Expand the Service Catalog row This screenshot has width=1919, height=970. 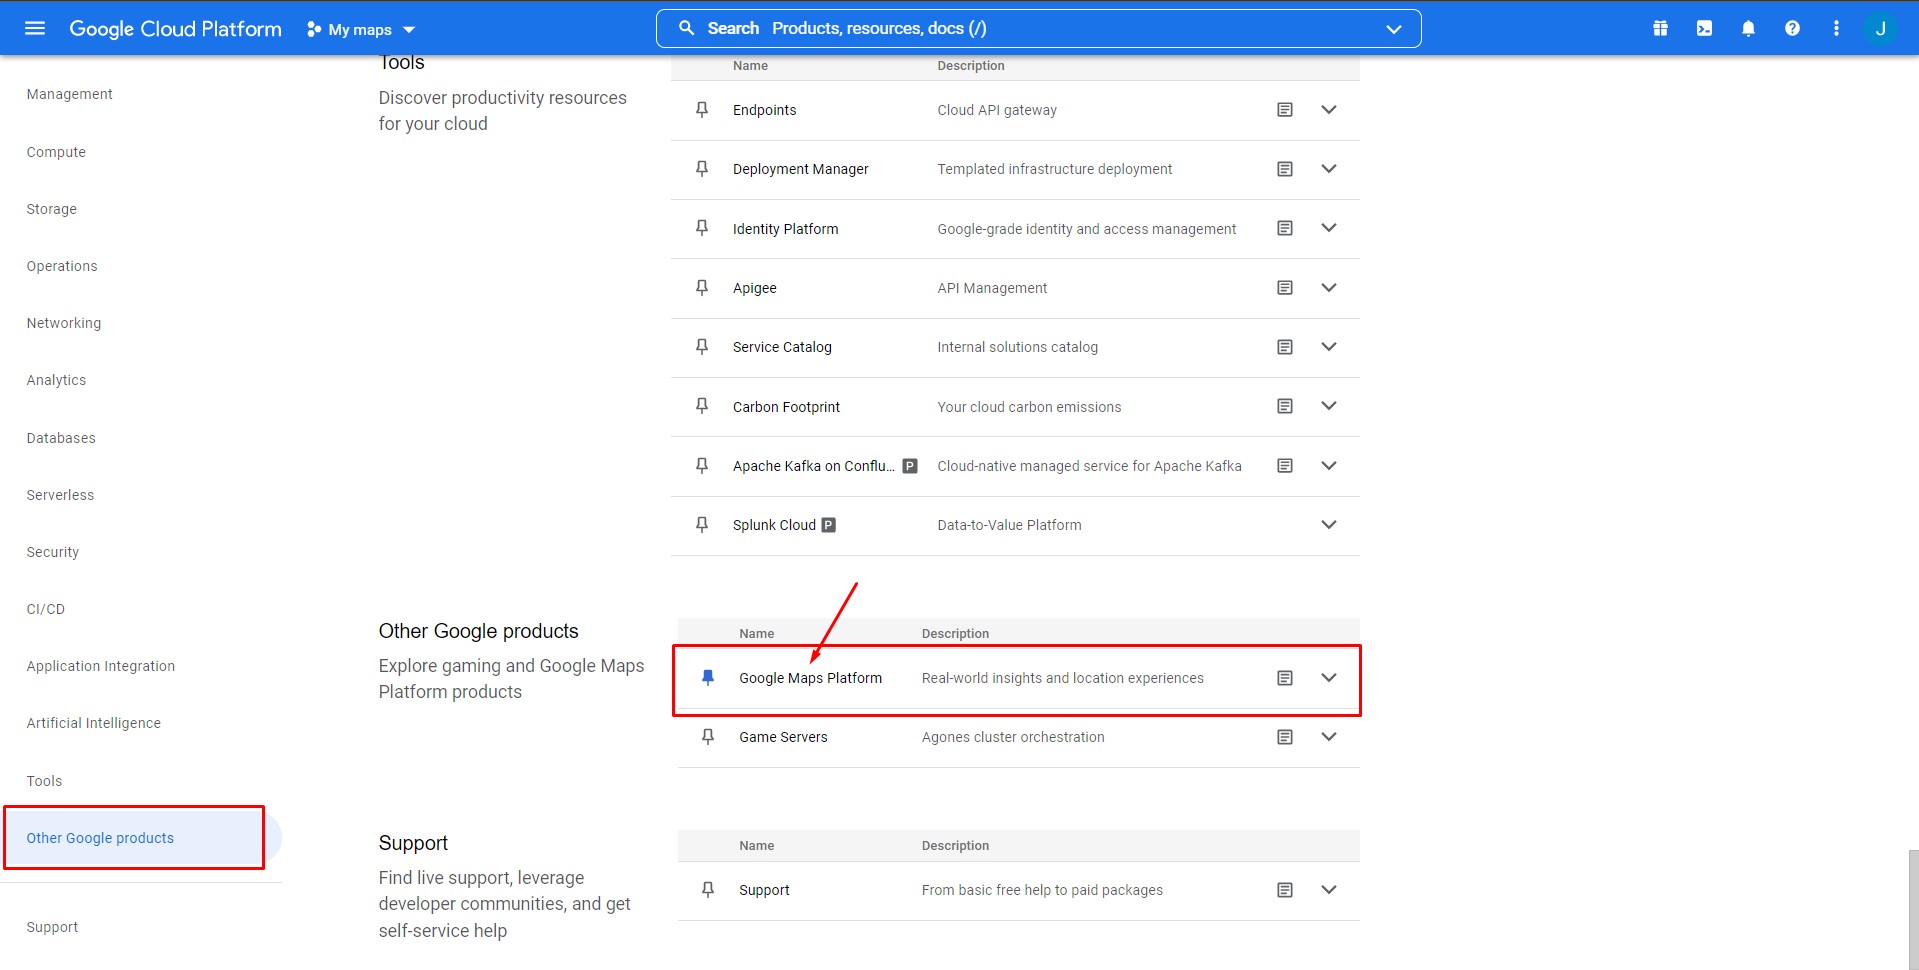coord(1329,347)
